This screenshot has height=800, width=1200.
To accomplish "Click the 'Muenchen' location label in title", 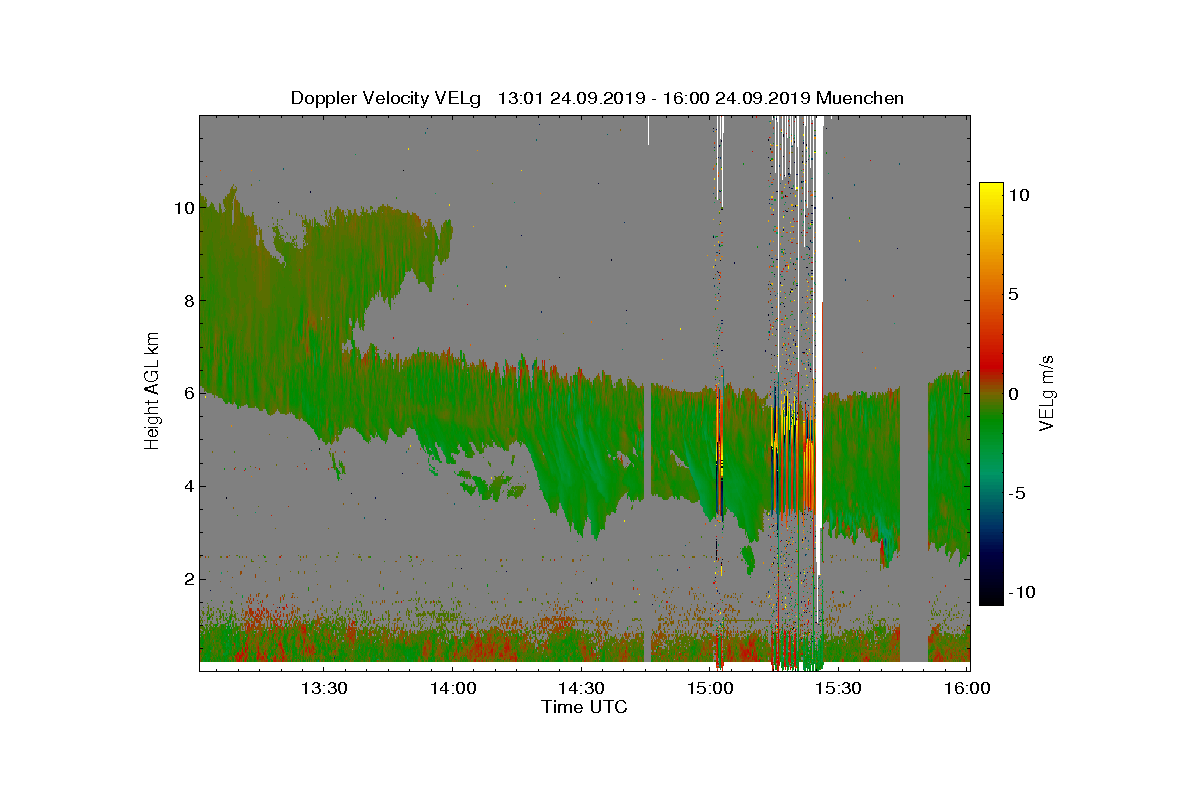I will [860, 98].
